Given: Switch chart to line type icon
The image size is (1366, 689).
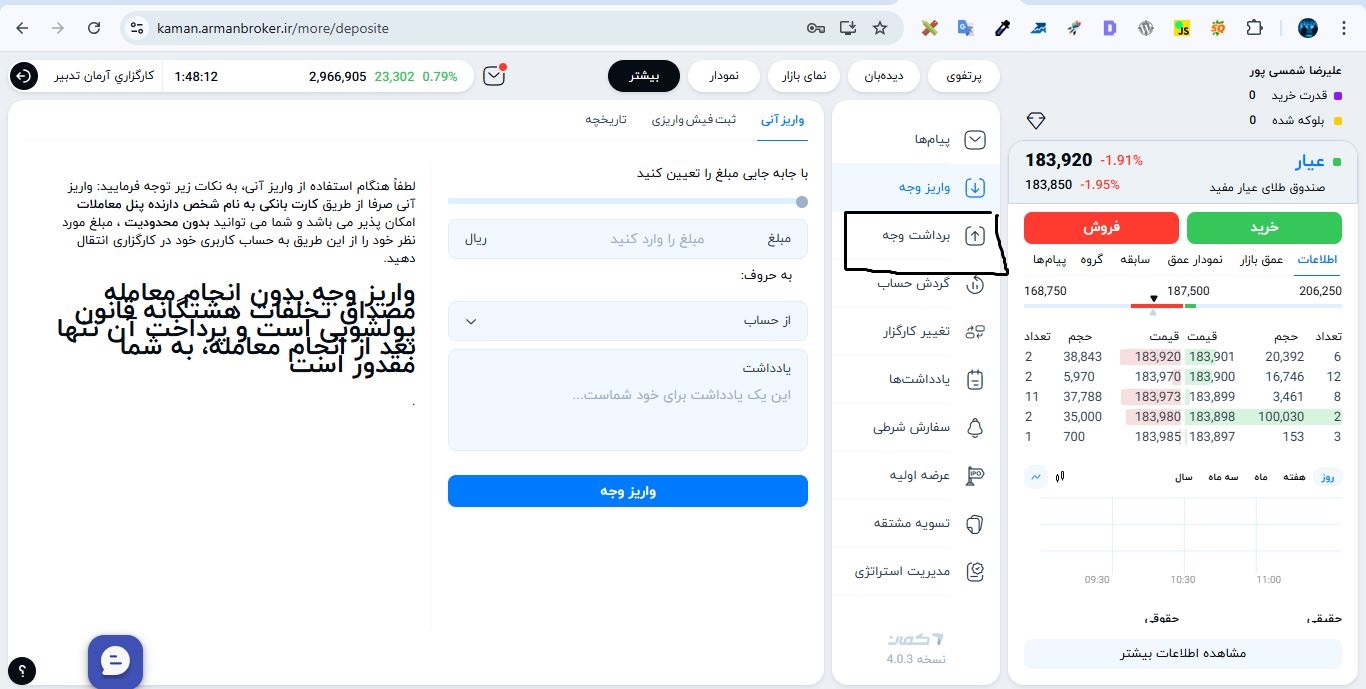Looking at the screenshot, I should pyautogui.click(x=1036, y=477).
